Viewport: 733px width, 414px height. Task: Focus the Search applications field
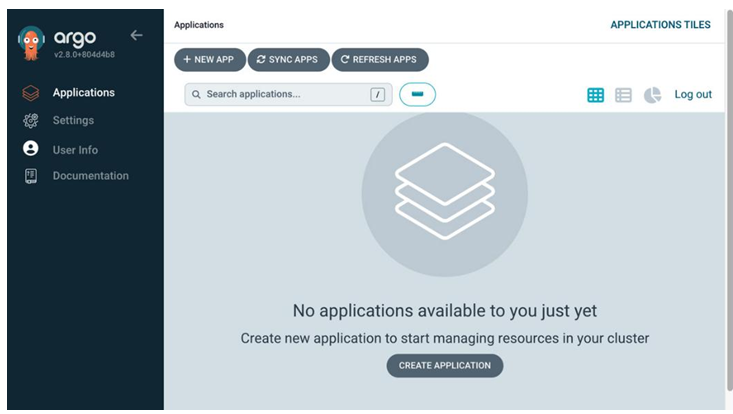288,94
